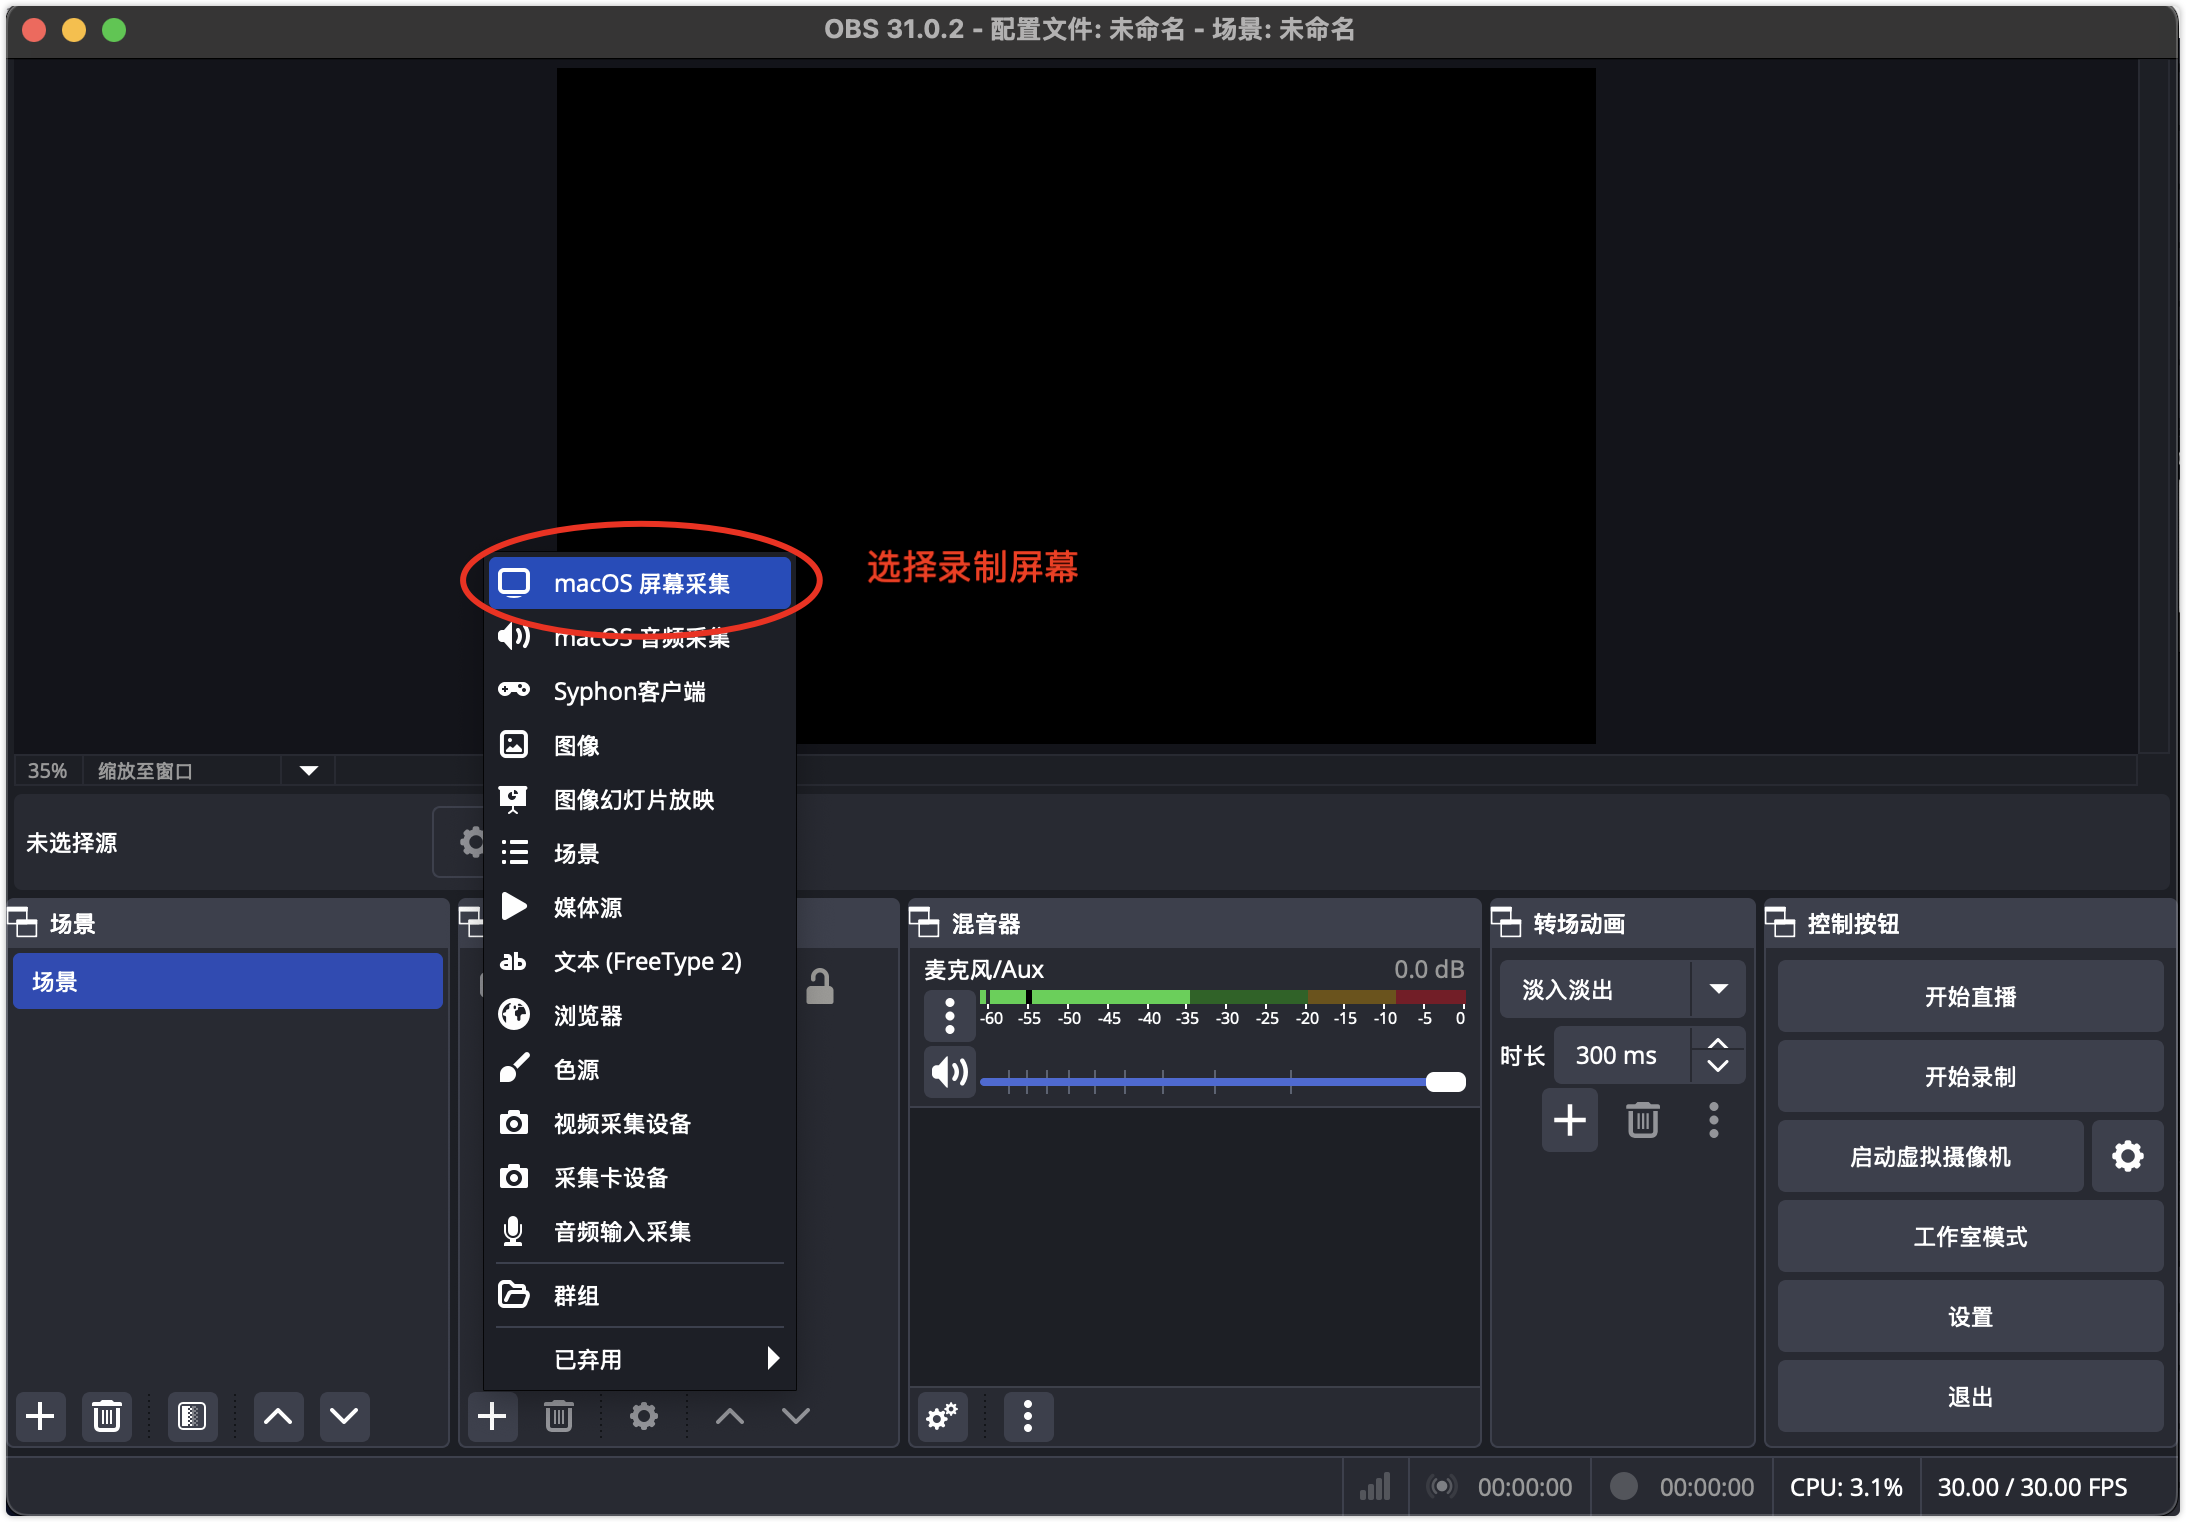Click the 转场动画 panel dock icon
Image resolution: width=2186 pixels, height=1522 pixels.
(1506, 922)
